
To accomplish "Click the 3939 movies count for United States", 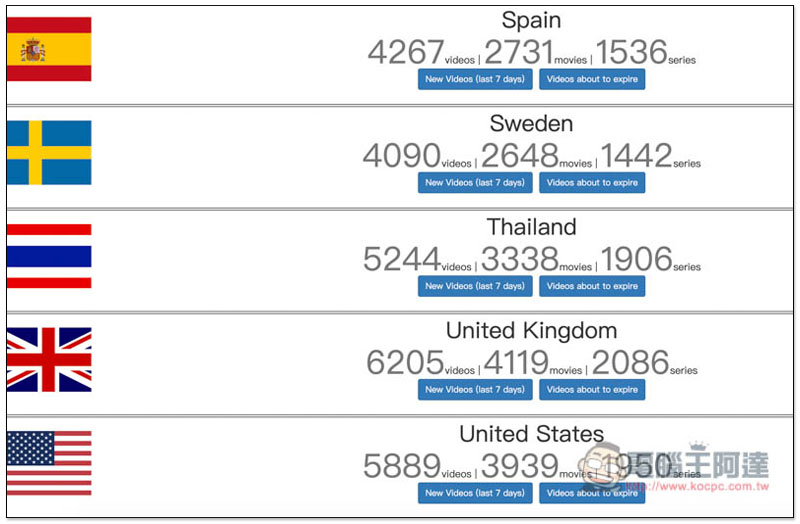I will click(x=519, y=466).
